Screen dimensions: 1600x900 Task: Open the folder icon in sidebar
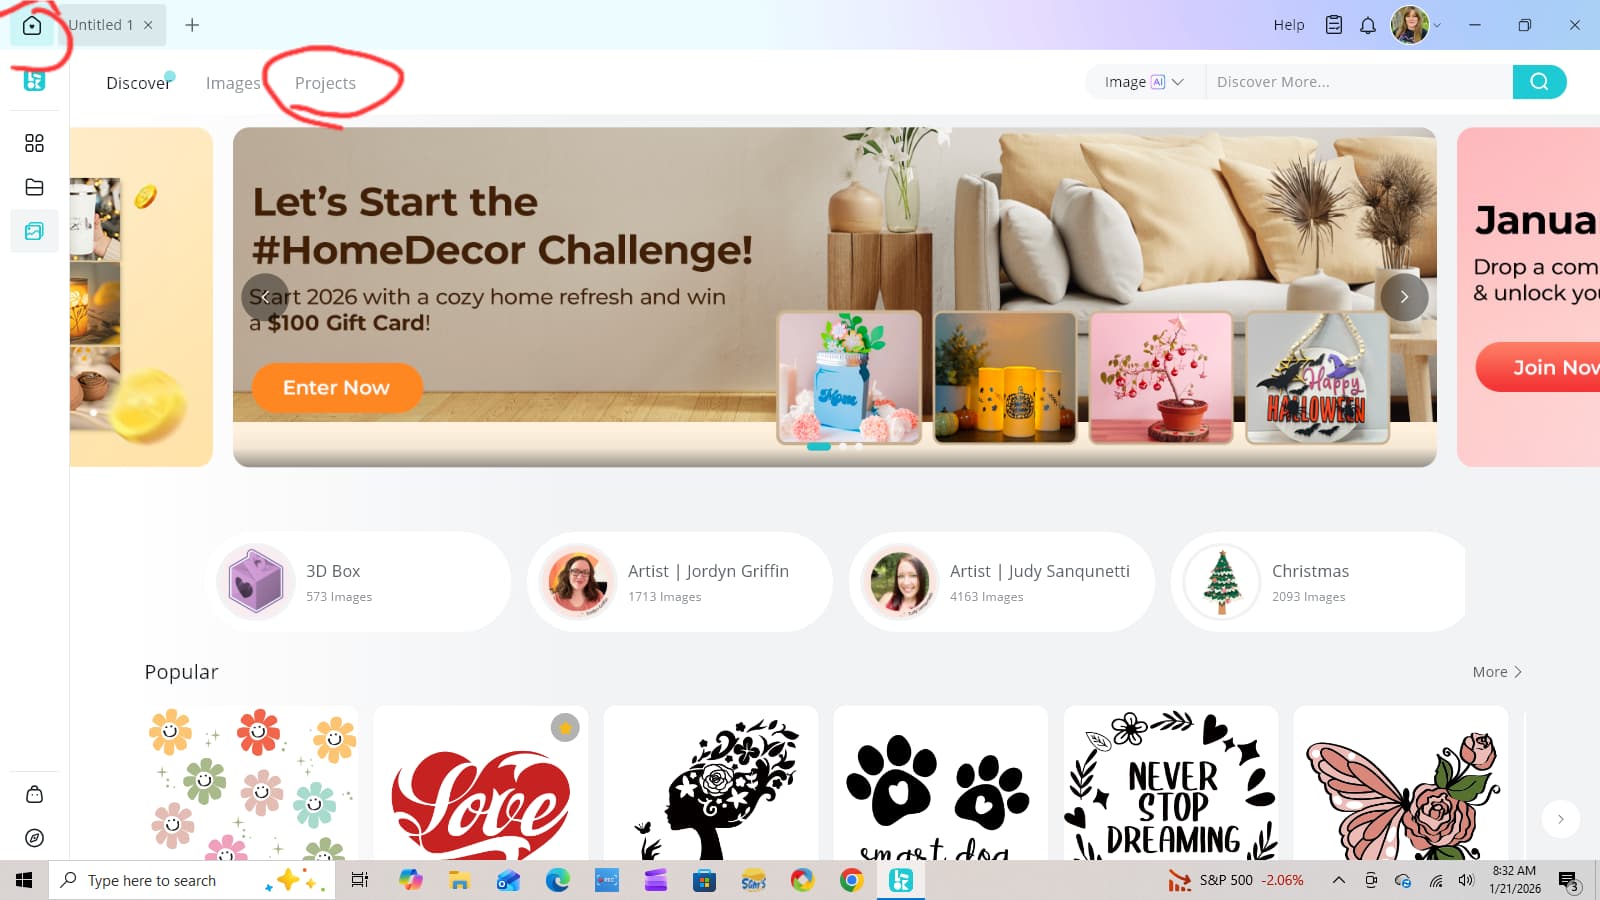tap(34, 187)
